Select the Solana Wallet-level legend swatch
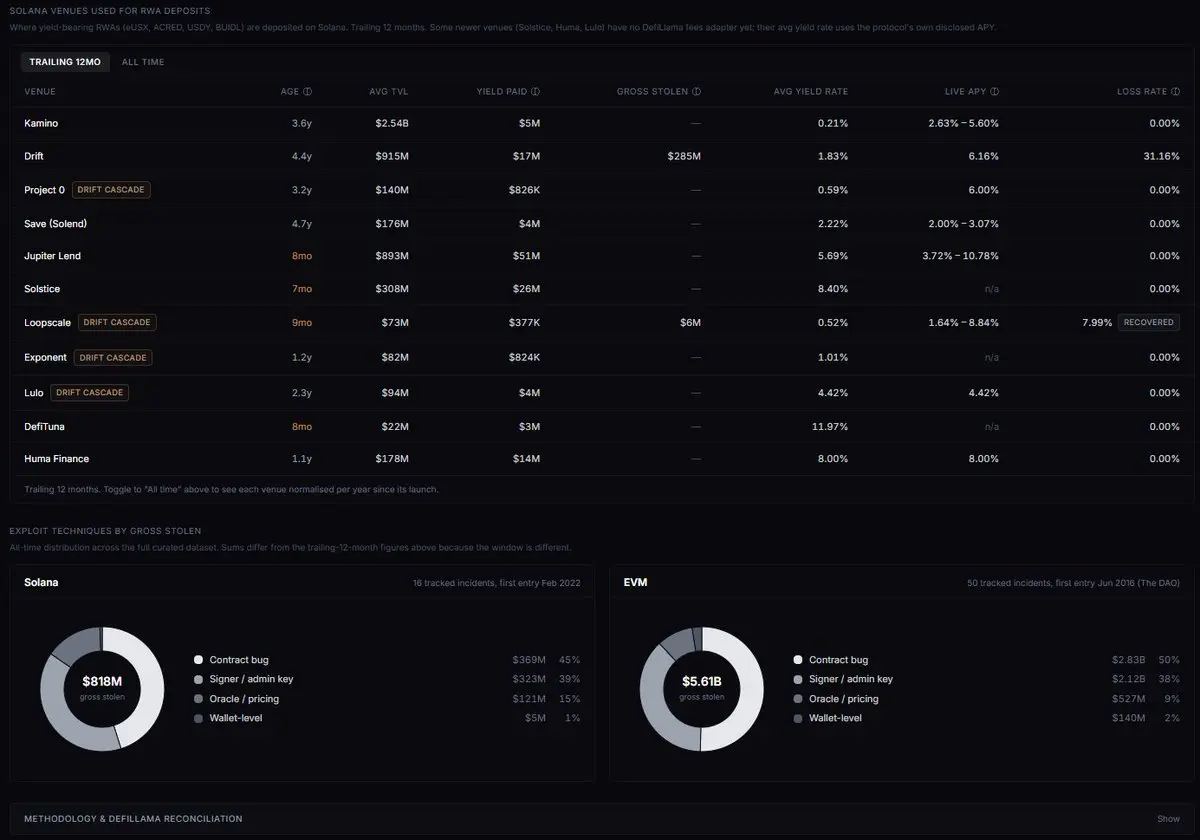 coord(198,718)
